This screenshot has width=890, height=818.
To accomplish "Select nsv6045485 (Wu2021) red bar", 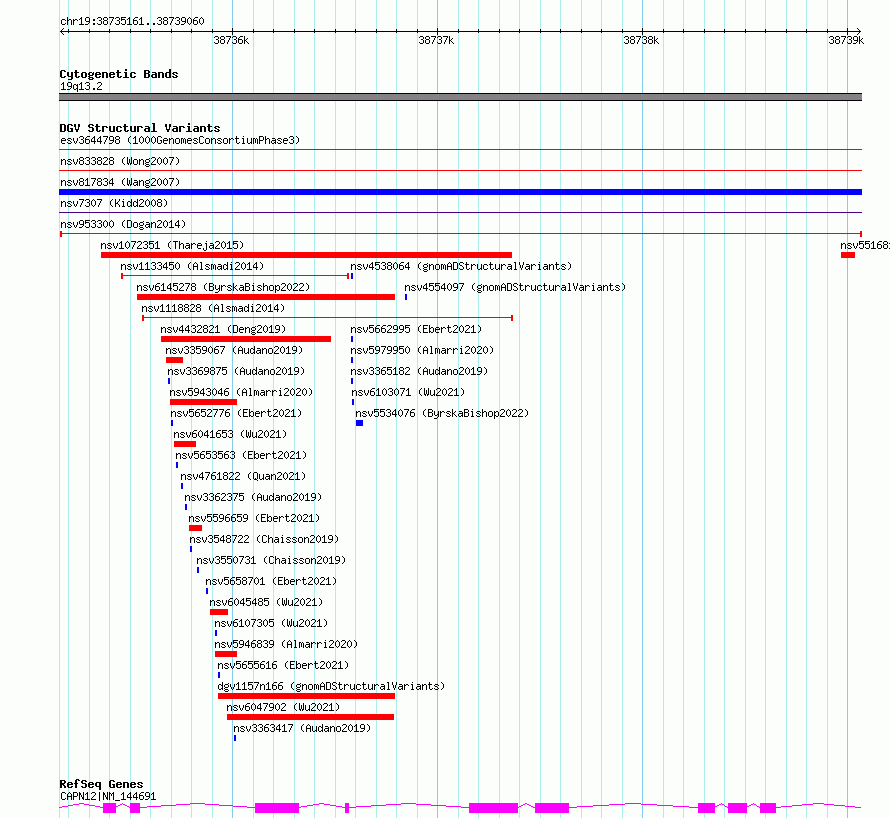I will (x=219, y=612).
